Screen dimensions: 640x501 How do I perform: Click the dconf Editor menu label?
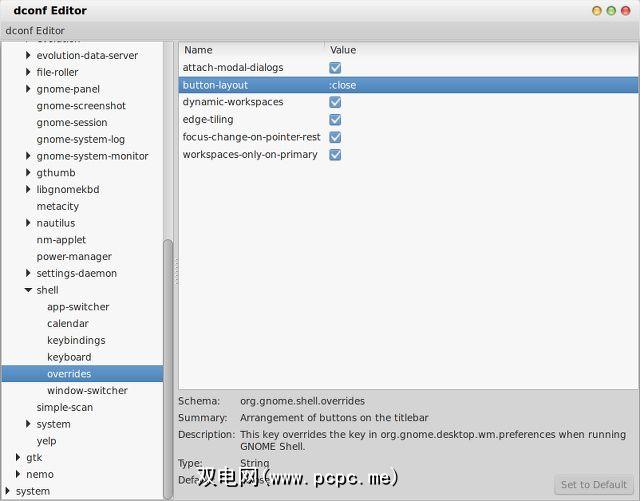point(35,31)
